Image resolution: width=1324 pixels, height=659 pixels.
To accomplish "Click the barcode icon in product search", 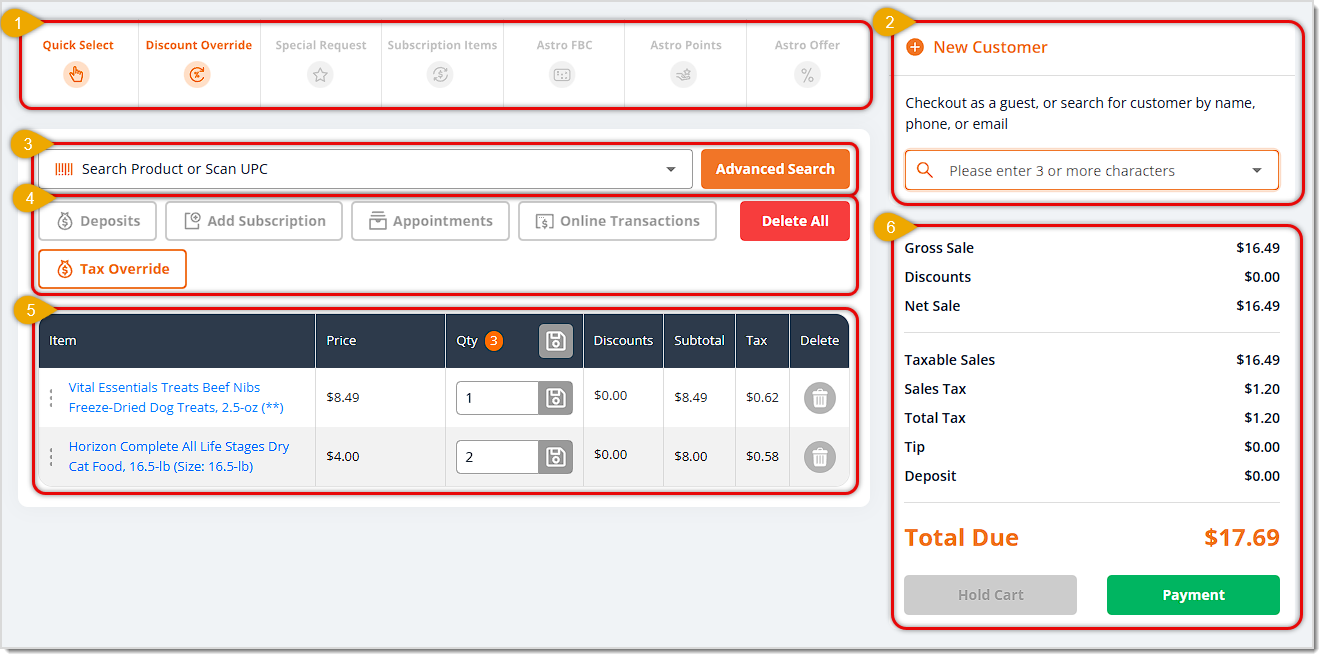I will [64, 169].
